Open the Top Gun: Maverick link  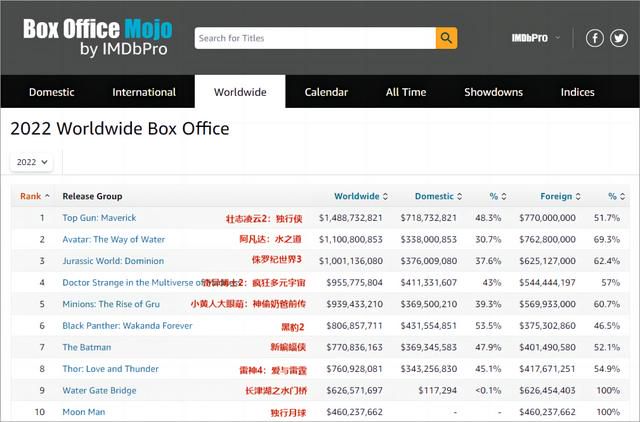coord(99,218)
